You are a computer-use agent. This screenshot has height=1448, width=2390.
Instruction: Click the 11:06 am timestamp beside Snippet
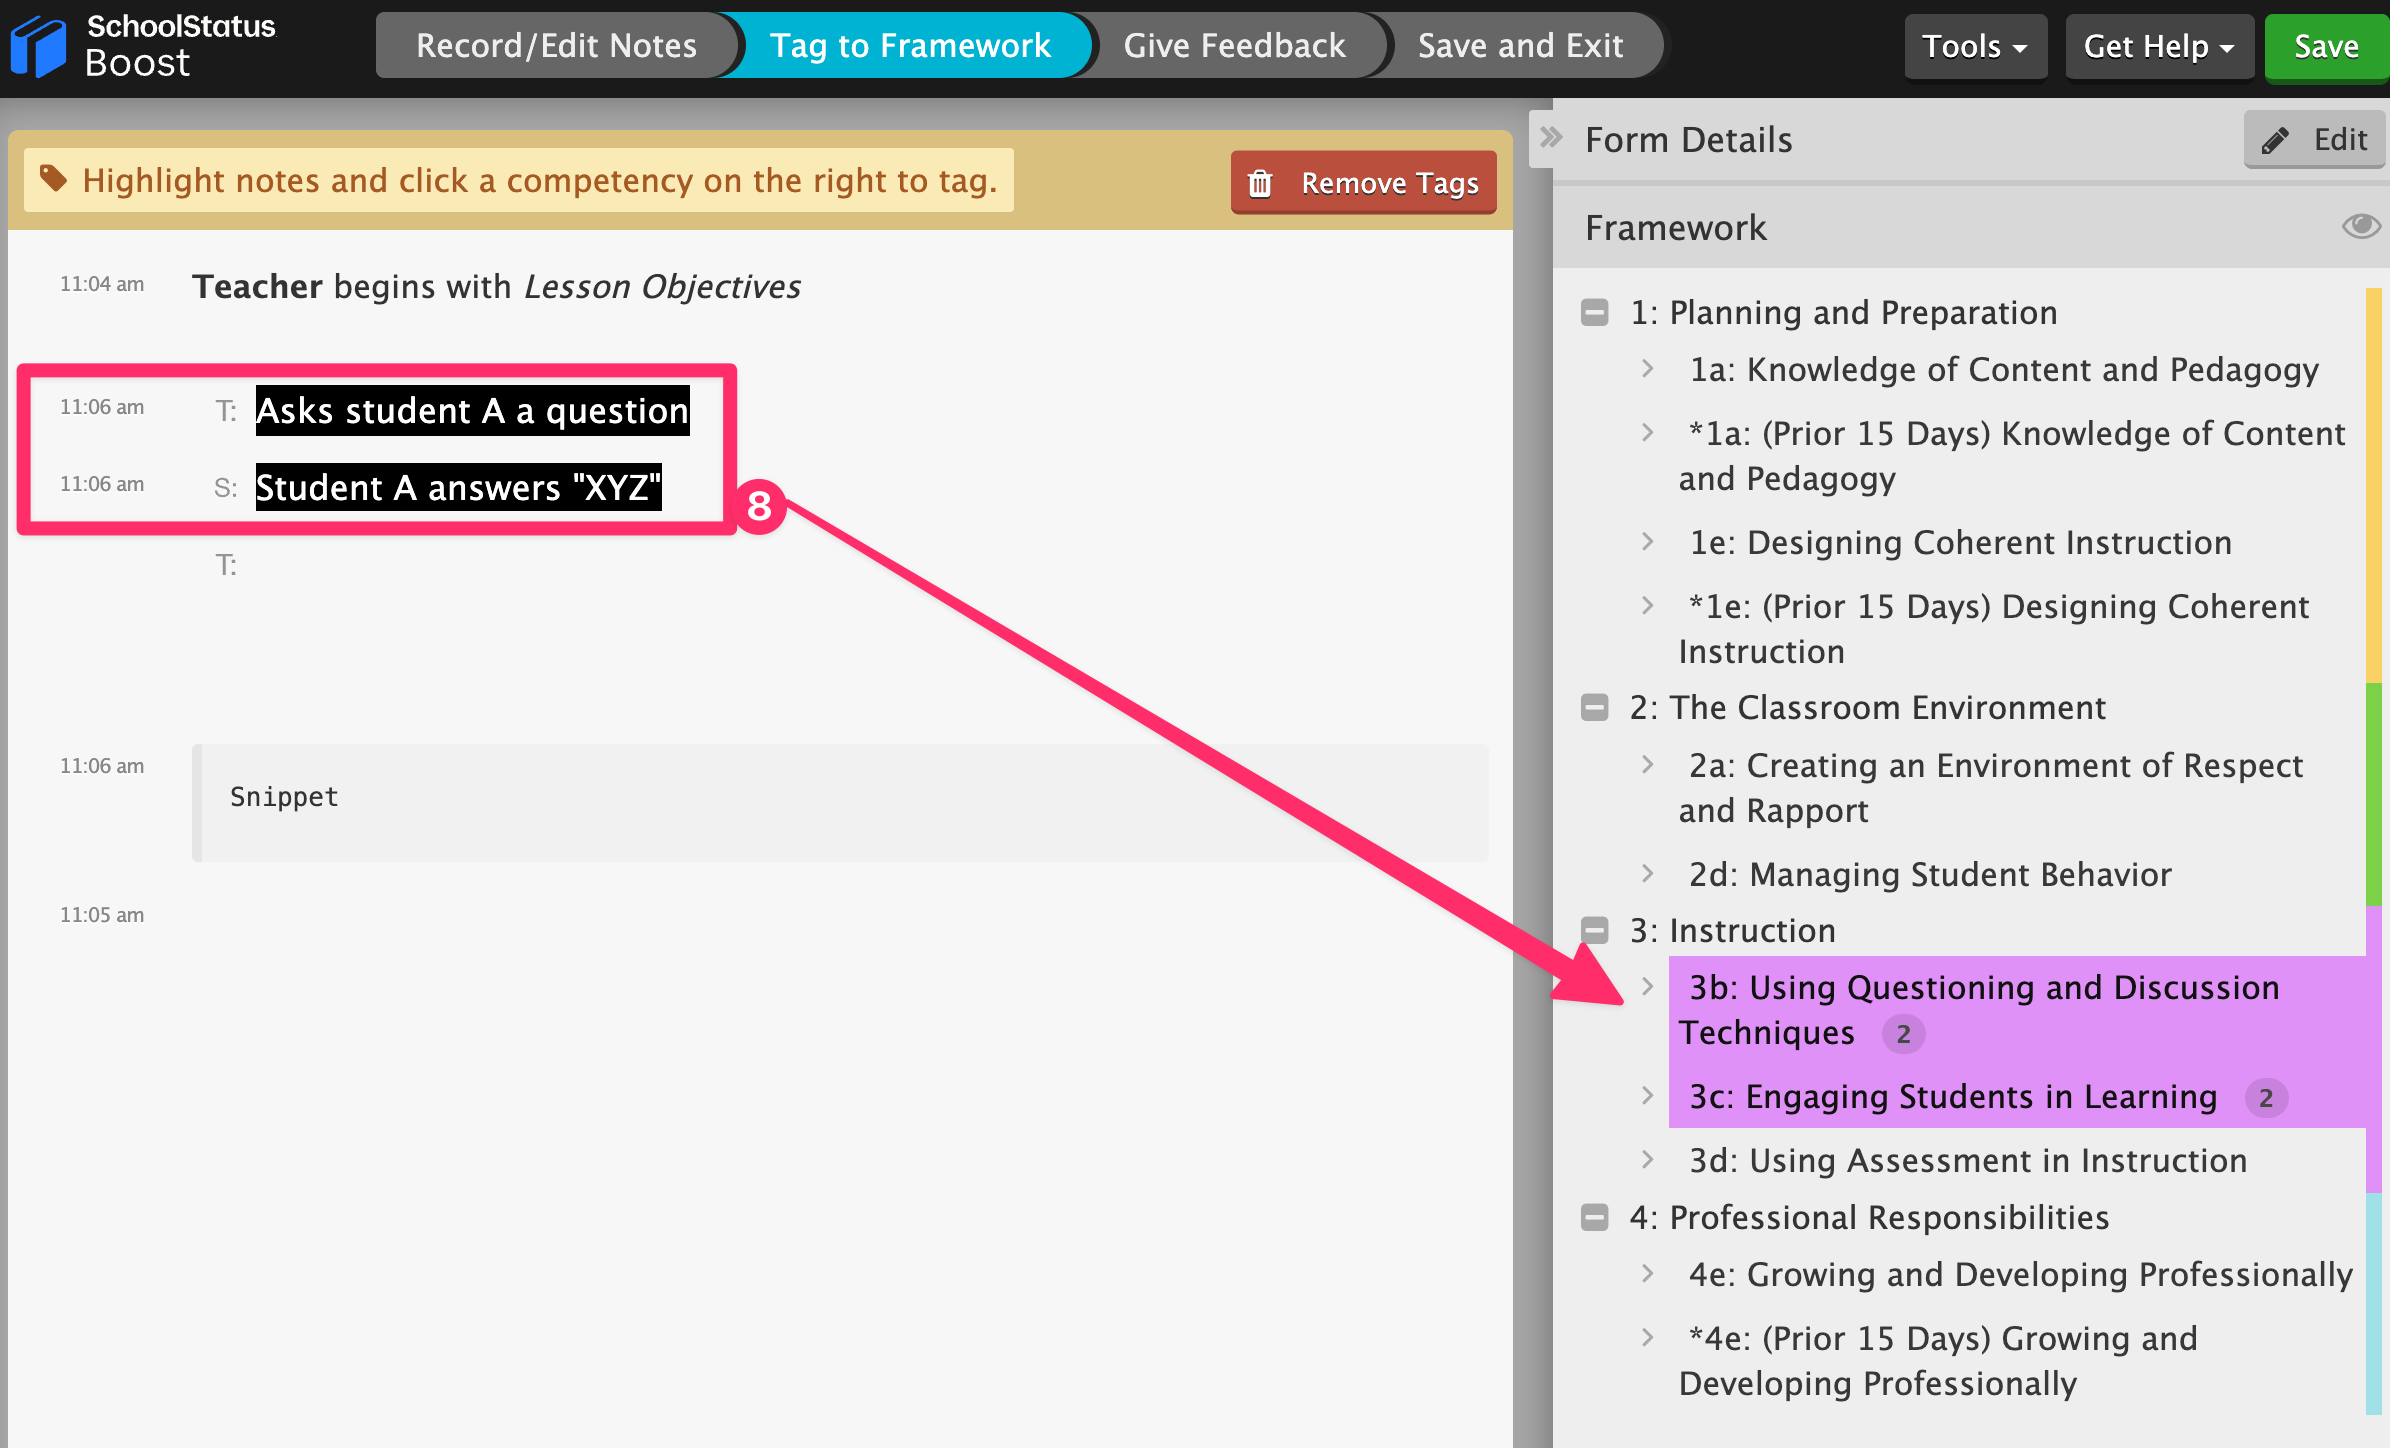(x=102, y=766)
